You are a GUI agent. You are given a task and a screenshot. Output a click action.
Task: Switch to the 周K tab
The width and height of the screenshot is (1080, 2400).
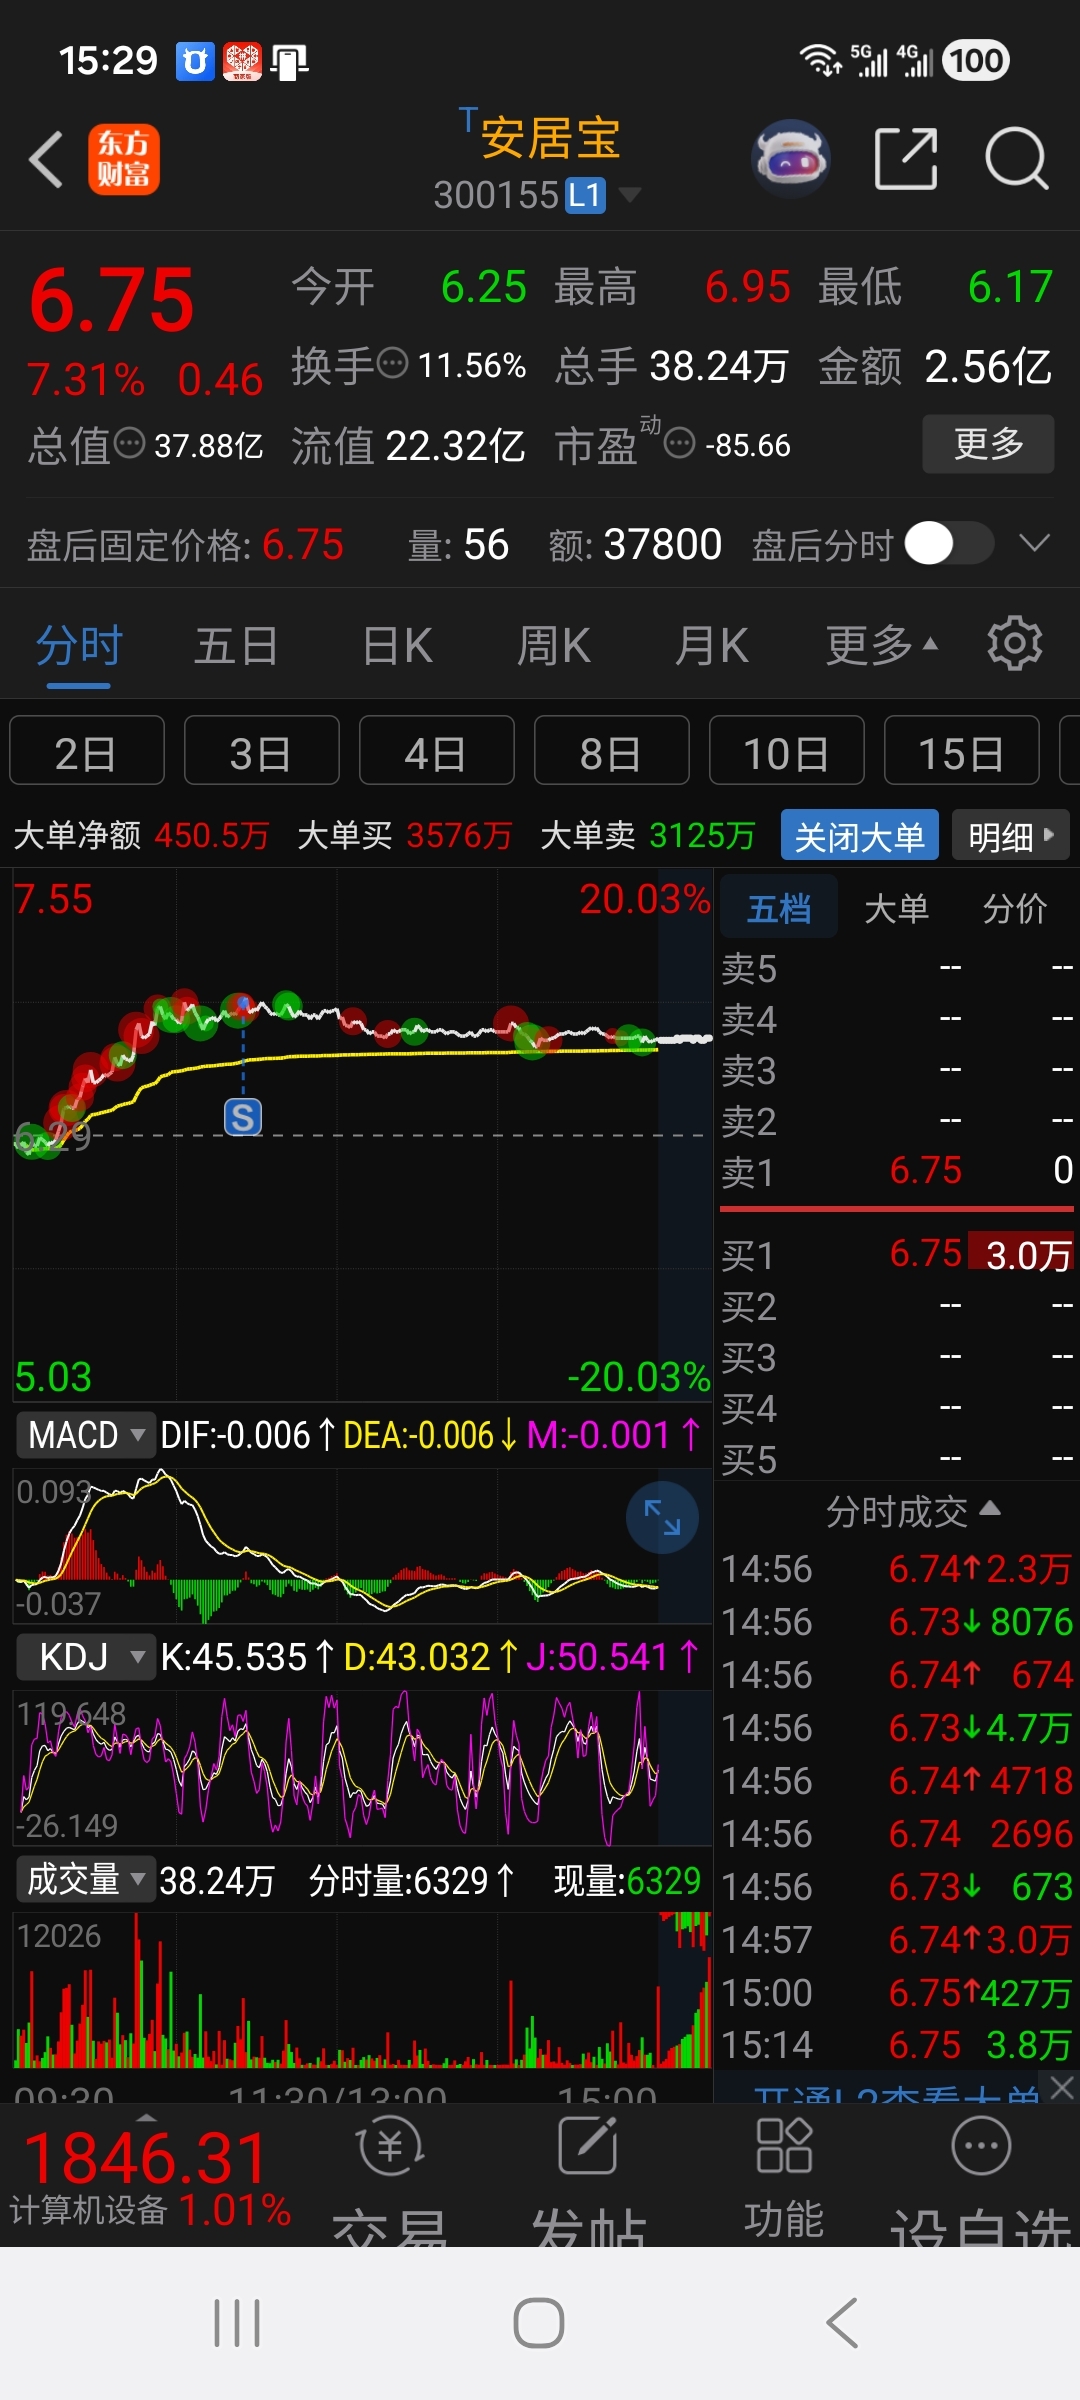553,645
